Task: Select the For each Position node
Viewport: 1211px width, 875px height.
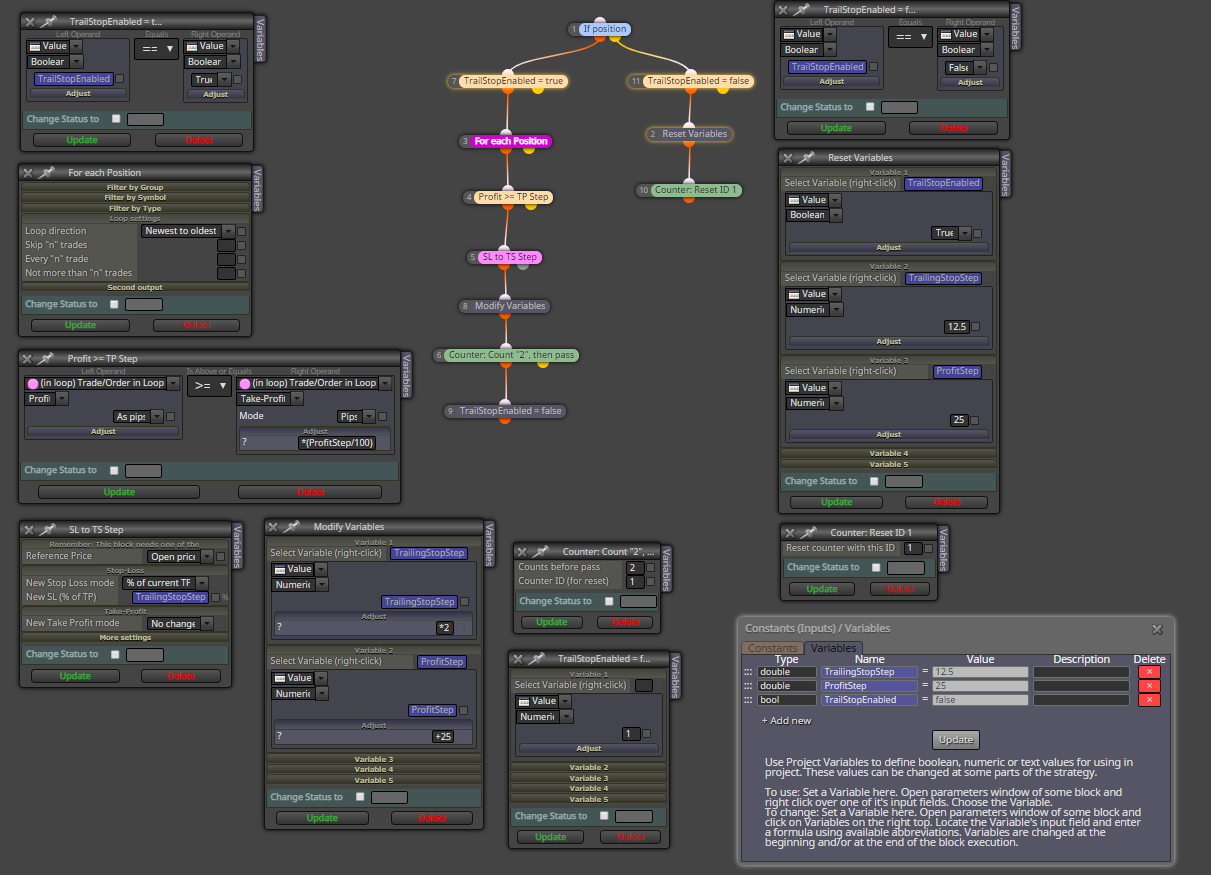Action: pos(511,141)
